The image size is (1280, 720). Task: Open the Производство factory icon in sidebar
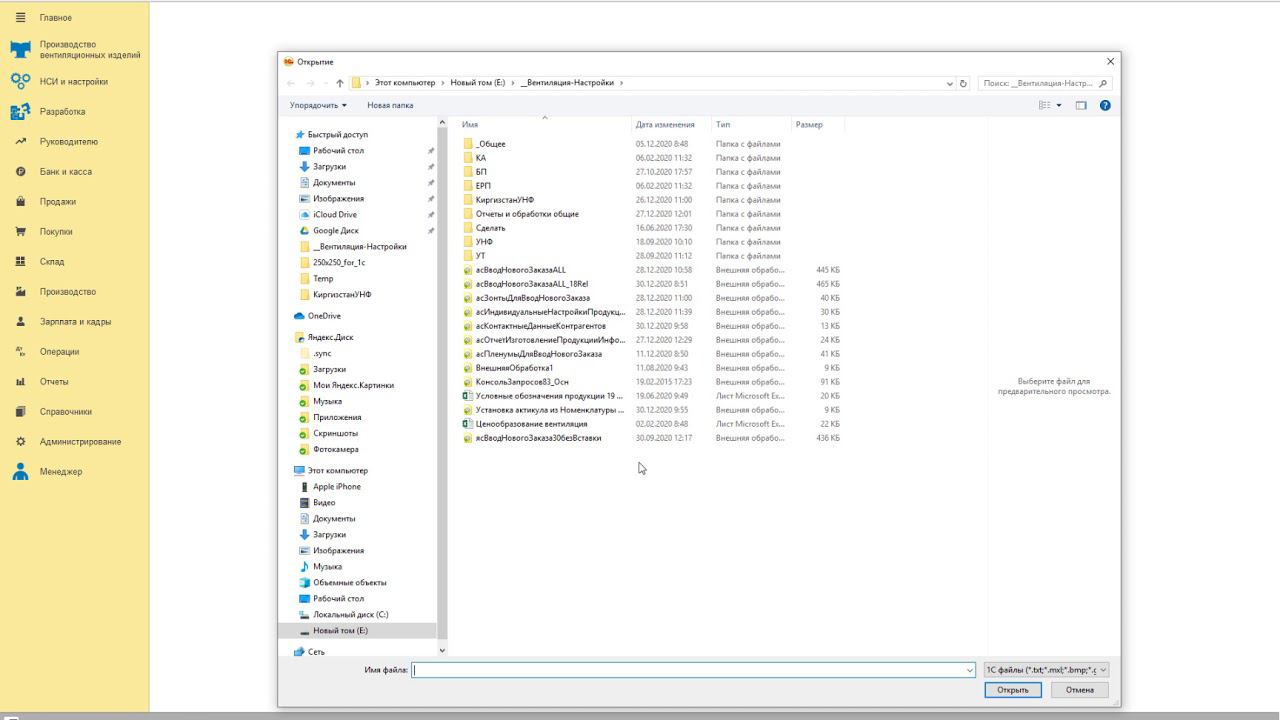20,292
